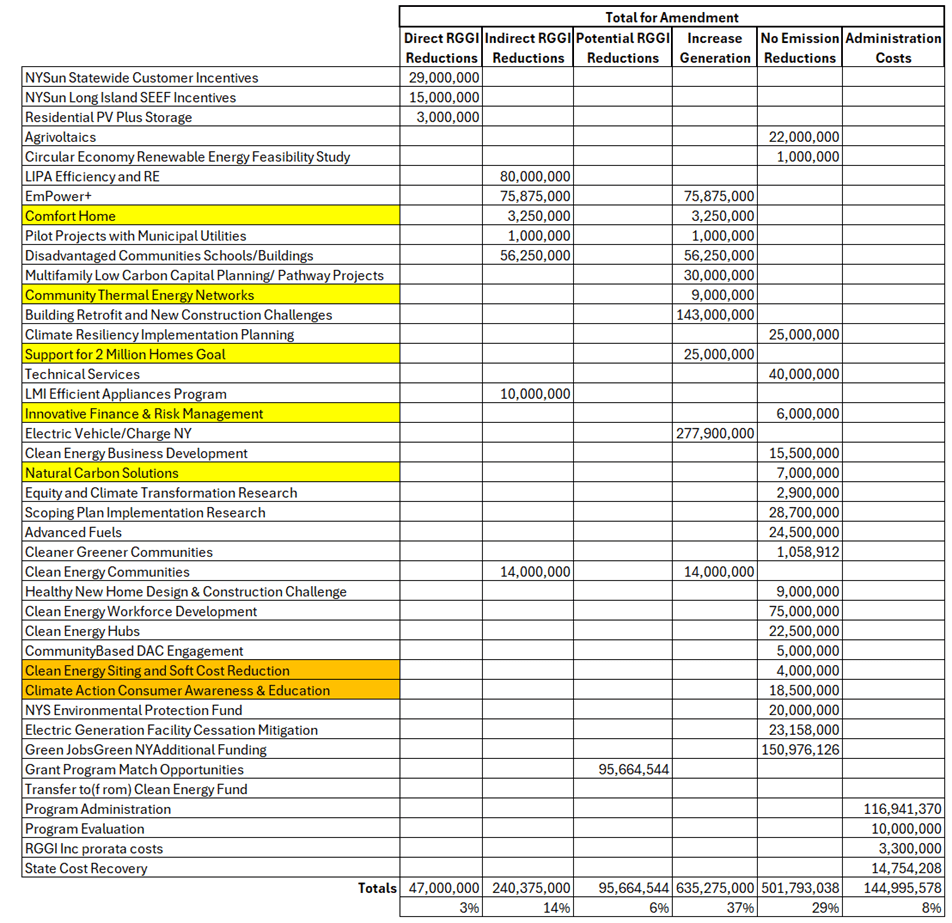Select the Totals label cell
Image resolution: width=952 pixels, height=923 pixels.
375,888
